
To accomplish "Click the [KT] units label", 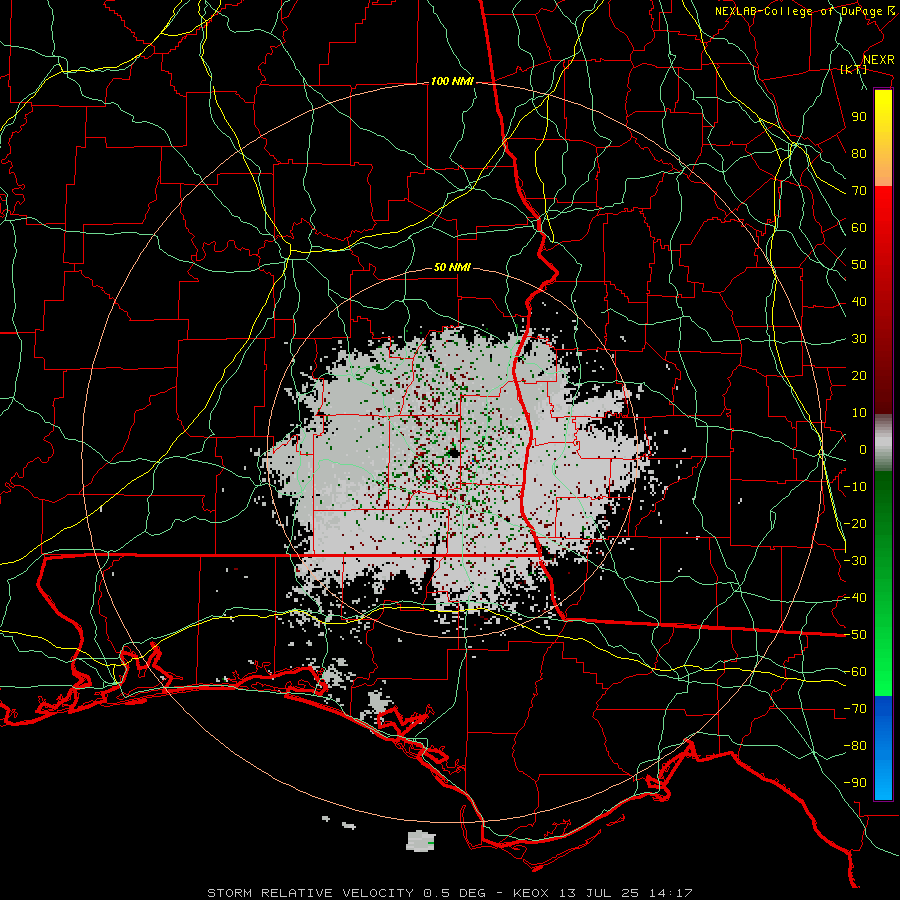I will 854,69.
